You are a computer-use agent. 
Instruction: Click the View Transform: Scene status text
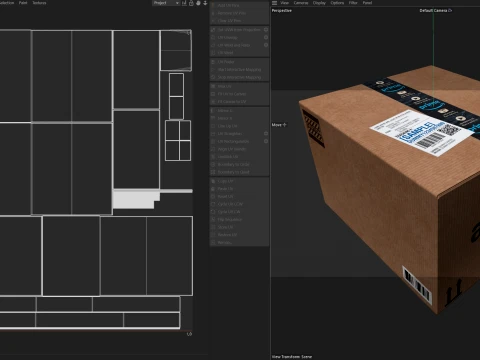pos(292,357)
